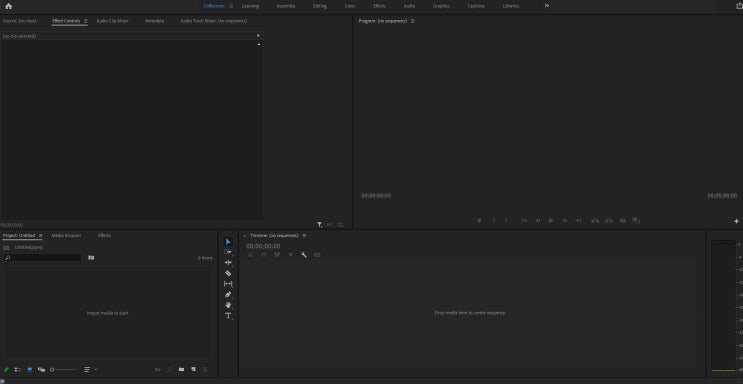Adjust Project thumbnail zoom slider

point(63,369)
